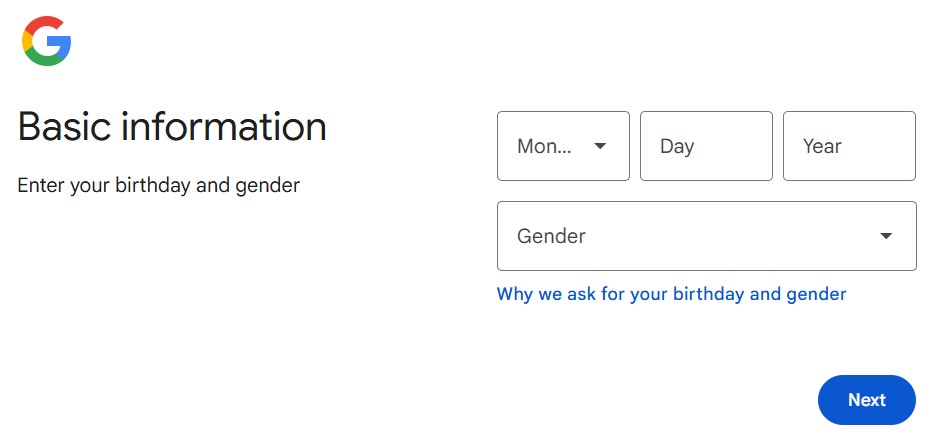
Task: Click the "Enter your birthday and gender" subtitle
Action: coord(158,185)
